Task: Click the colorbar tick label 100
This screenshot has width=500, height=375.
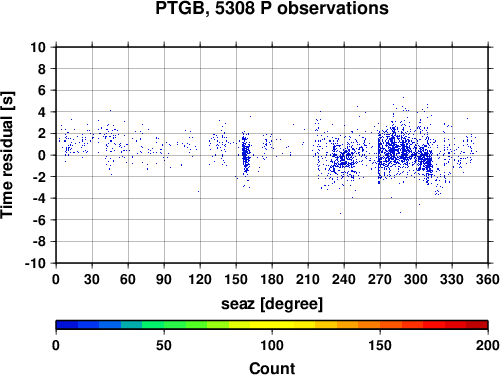Action: click(x=272, y=345)
